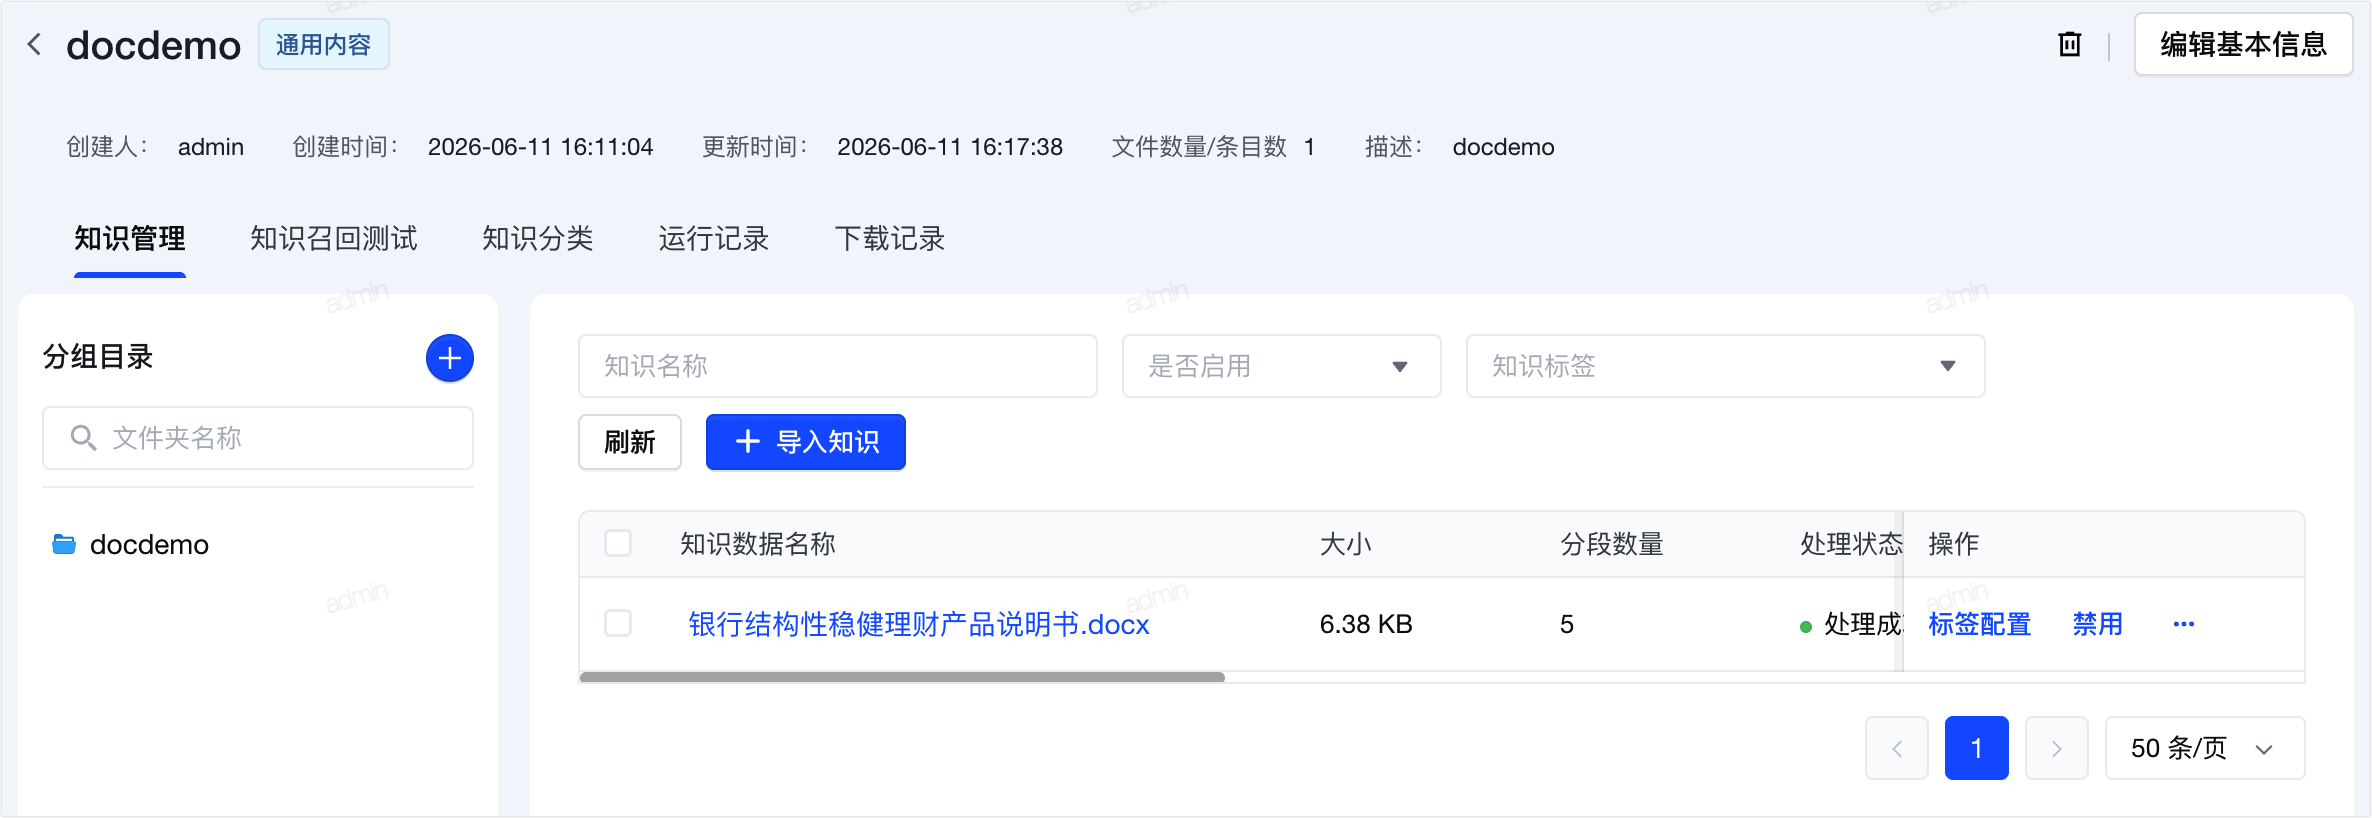Click search magnifier in folder name field
2372x818 pixels.
tap(83, 438)
